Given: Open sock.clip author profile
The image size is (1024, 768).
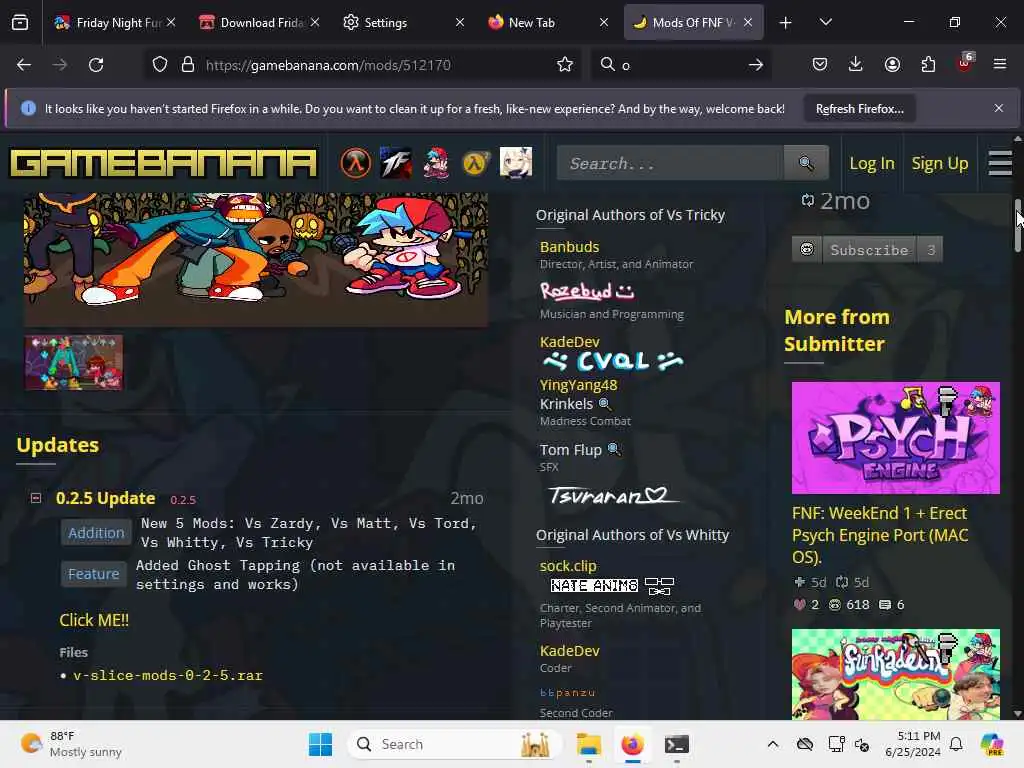Looking at the screenshot, I should pos(568,566).
